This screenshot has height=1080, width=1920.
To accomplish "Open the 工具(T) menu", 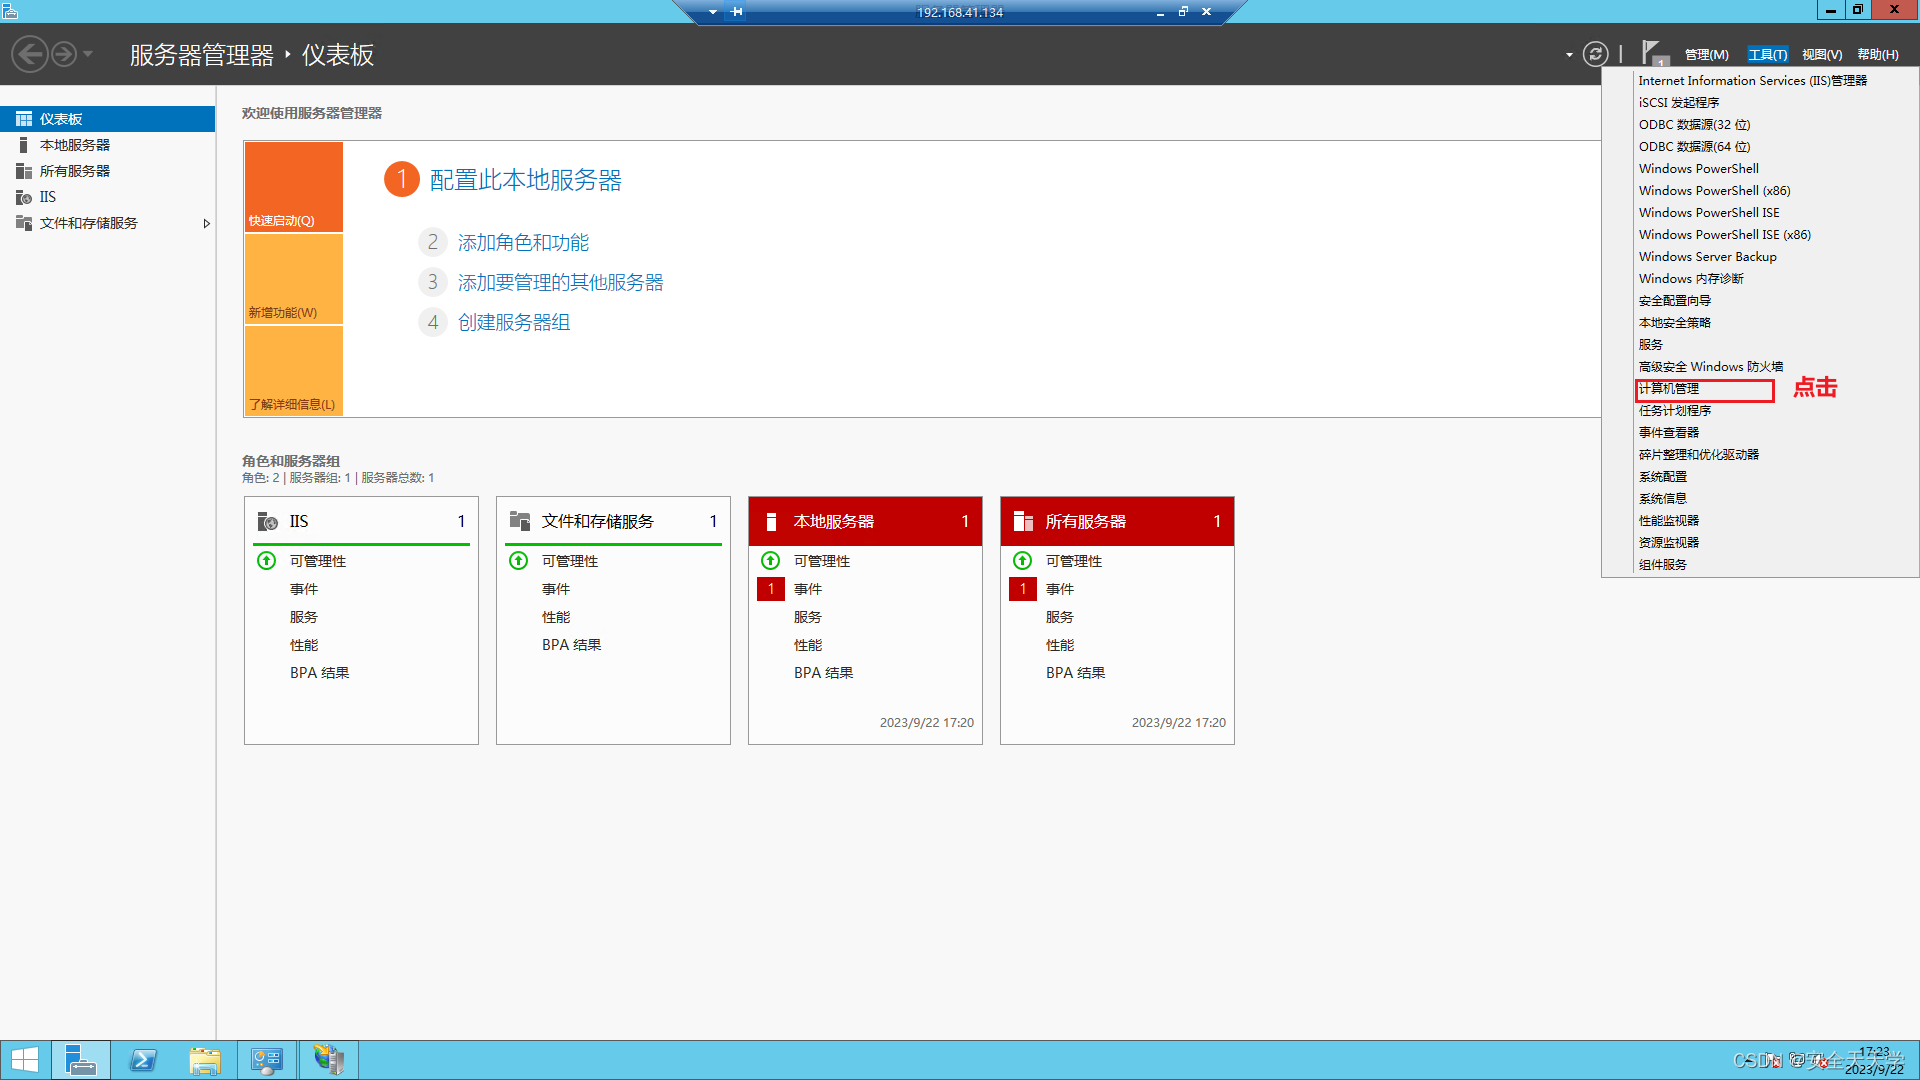I will click(1767, 55).
